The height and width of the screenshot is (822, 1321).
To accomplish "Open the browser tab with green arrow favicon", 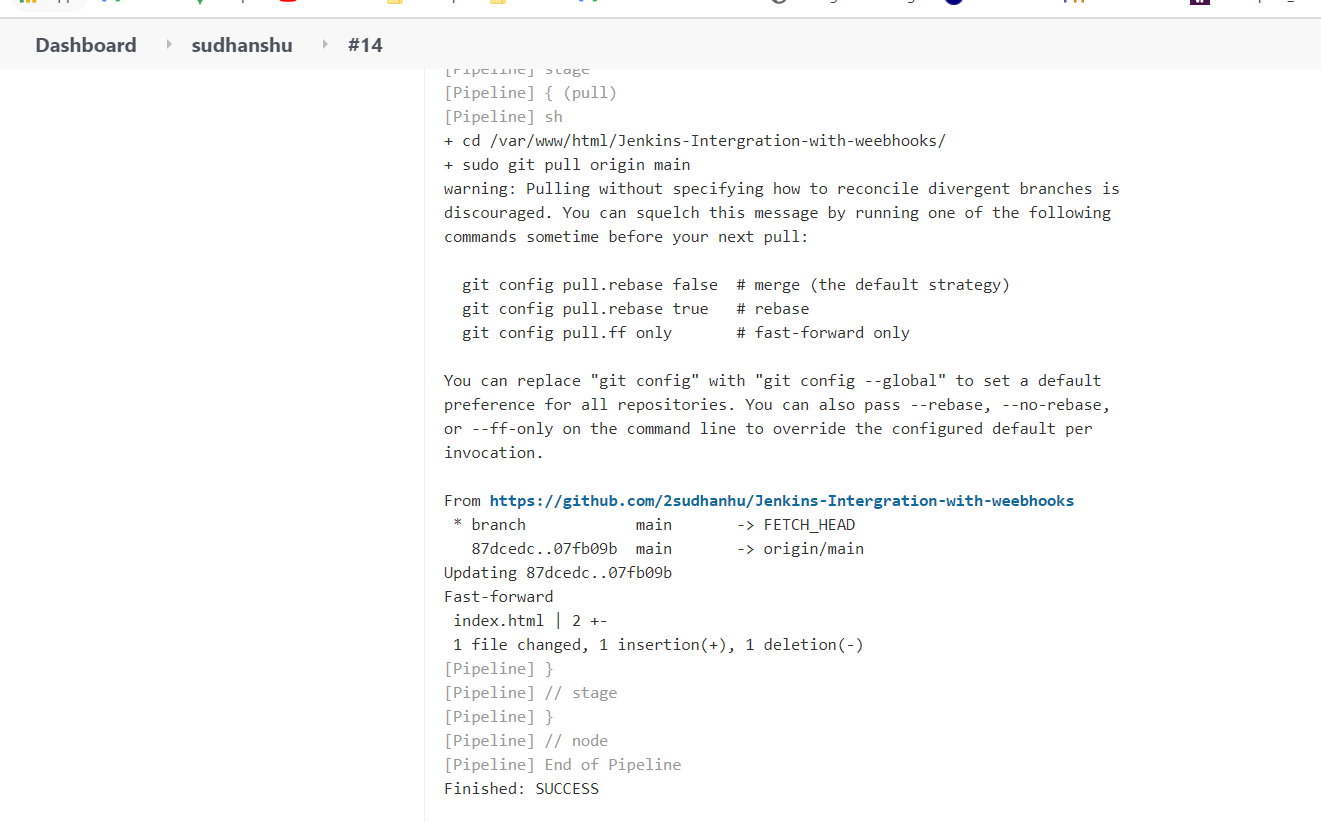I will pos(200,5).
